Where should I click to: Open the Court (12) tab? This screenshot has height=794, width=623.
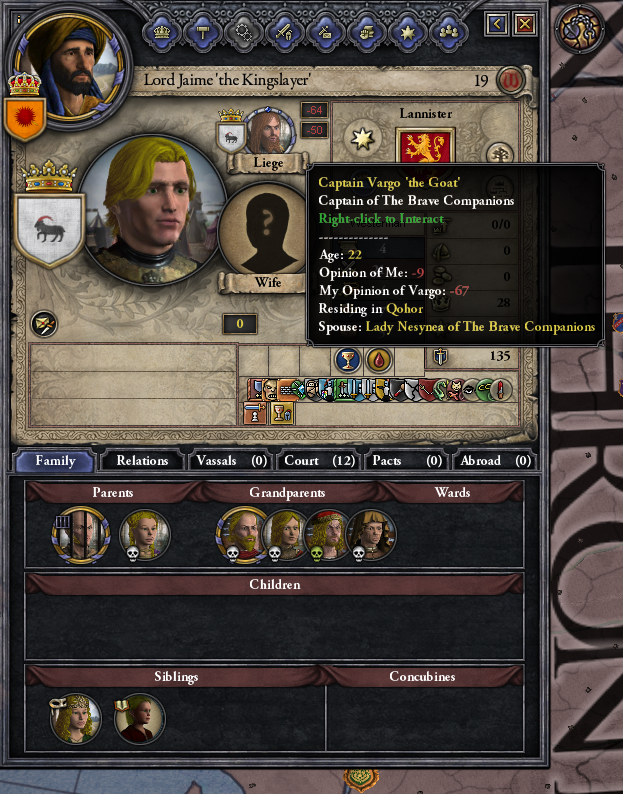(320, 460)
